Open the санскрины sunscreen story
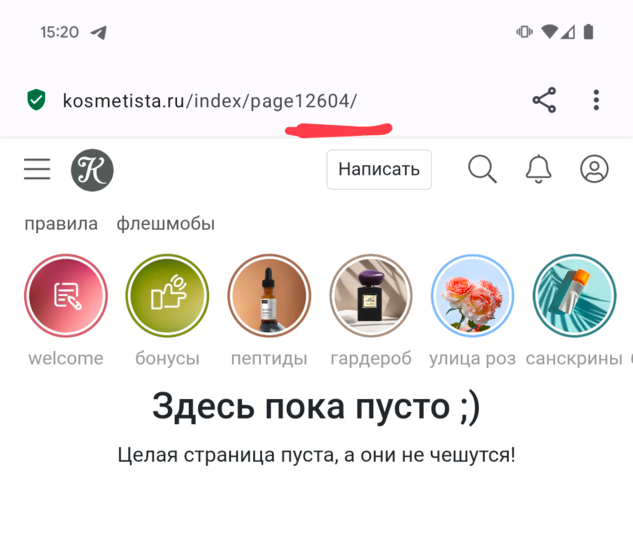The height and width of the screenshot is (549, 633). (574, 295)
